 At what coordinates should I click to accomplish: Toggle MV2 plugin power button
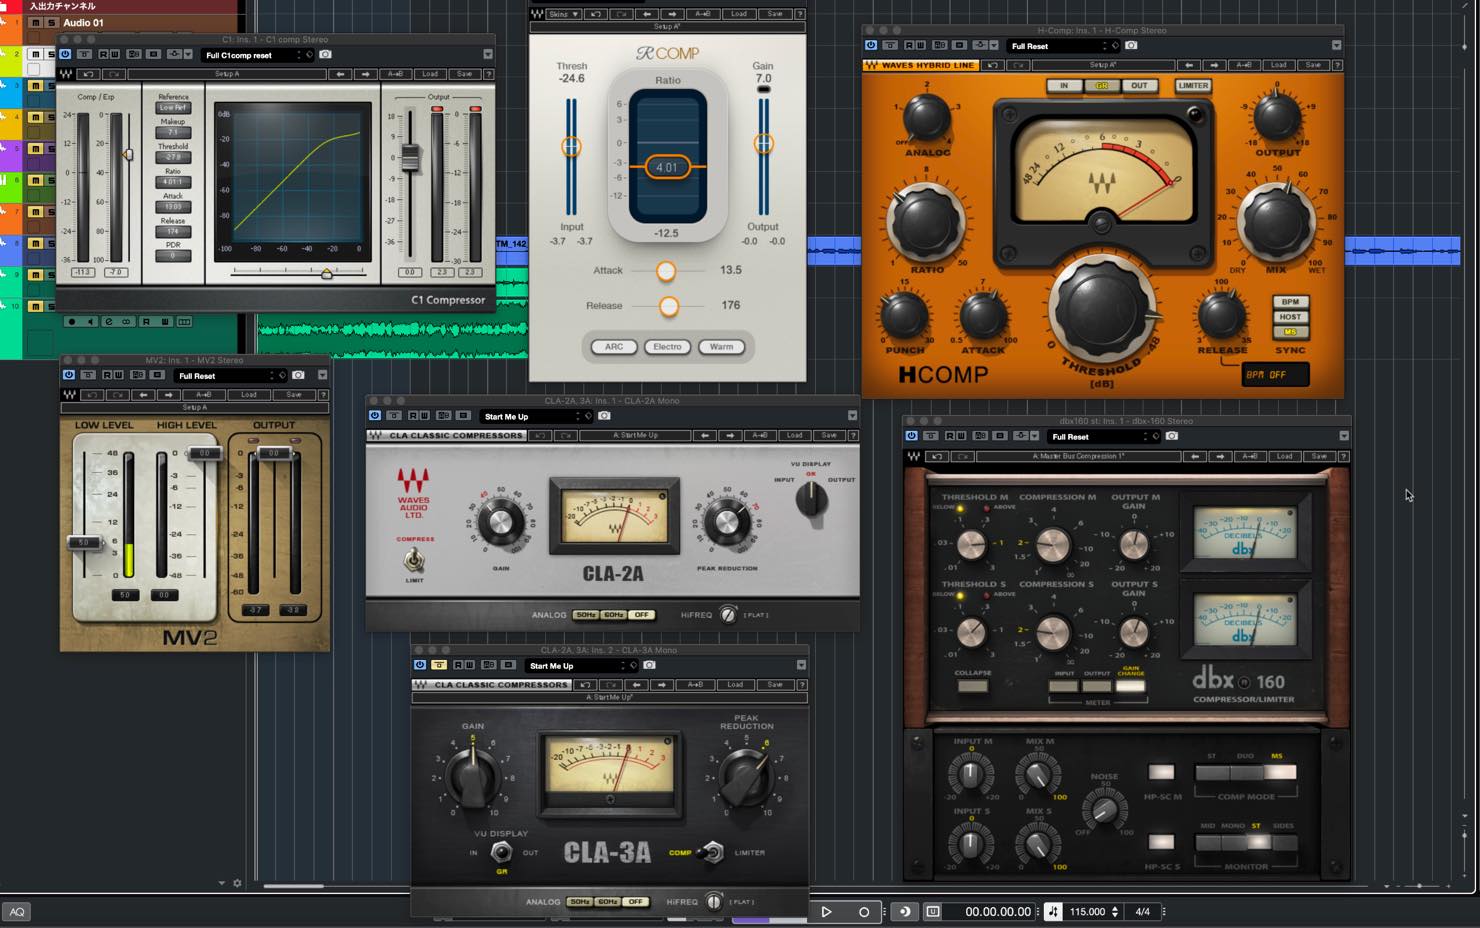point(69,375)
